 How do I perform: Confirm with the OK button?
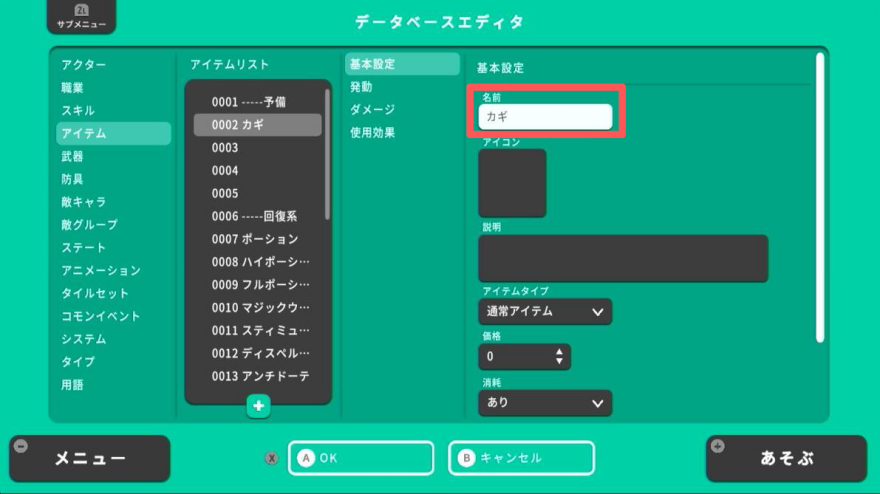(361, 458)
